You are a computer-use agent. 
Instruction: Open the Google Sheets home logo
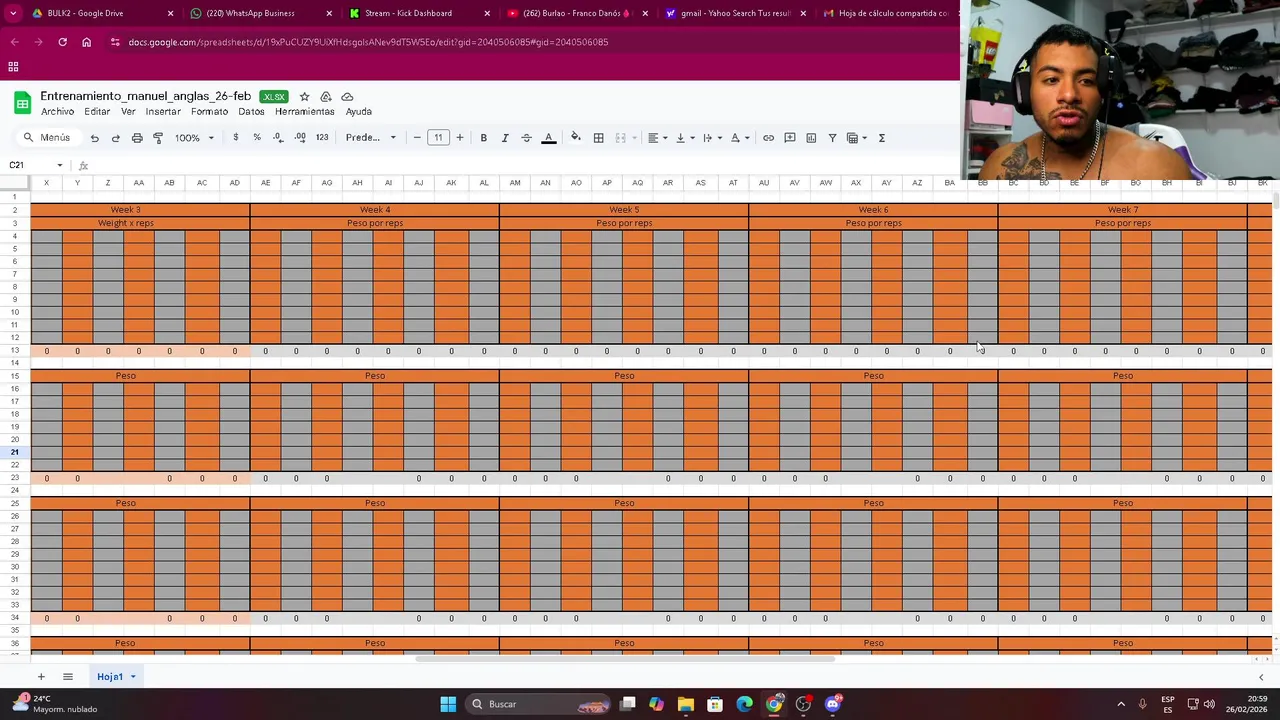[x=22, y=103]
